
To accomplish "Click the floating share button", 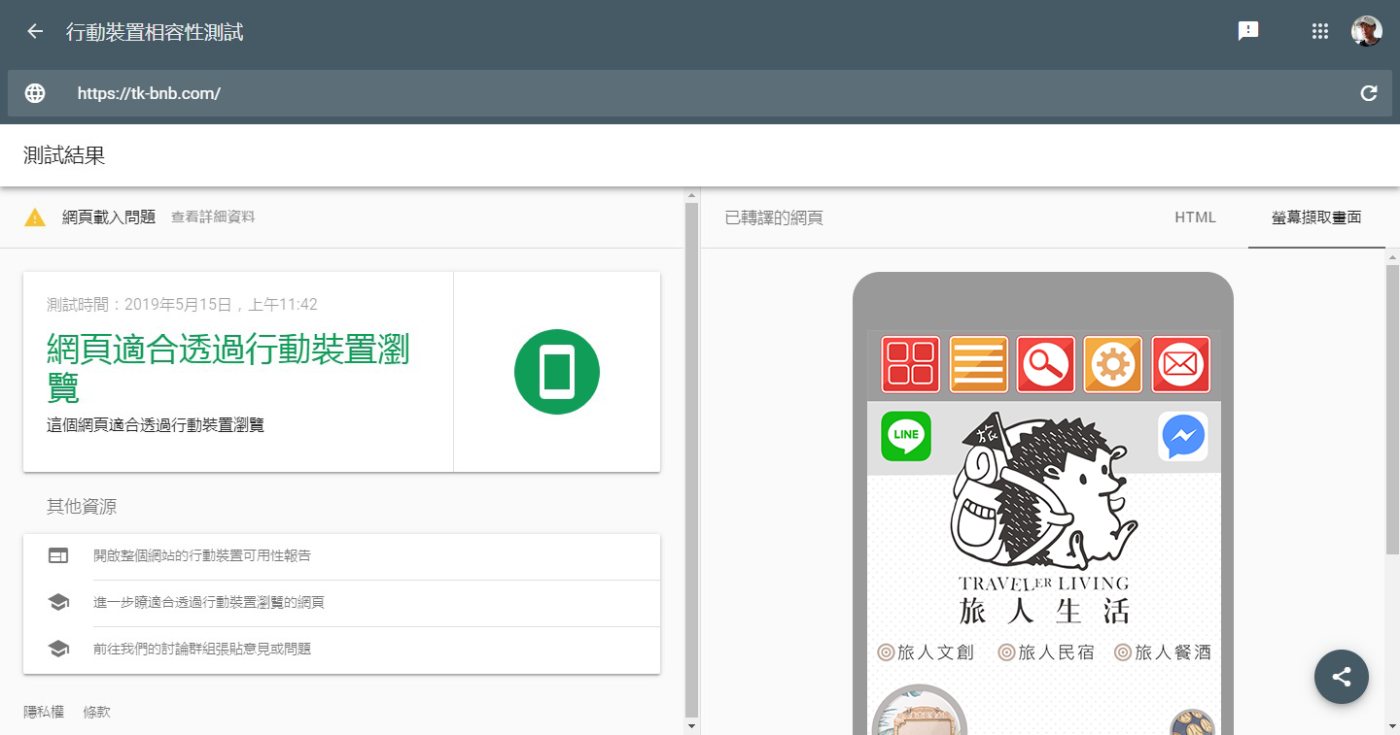I will pyautogui.click(x=1341, y=677).
